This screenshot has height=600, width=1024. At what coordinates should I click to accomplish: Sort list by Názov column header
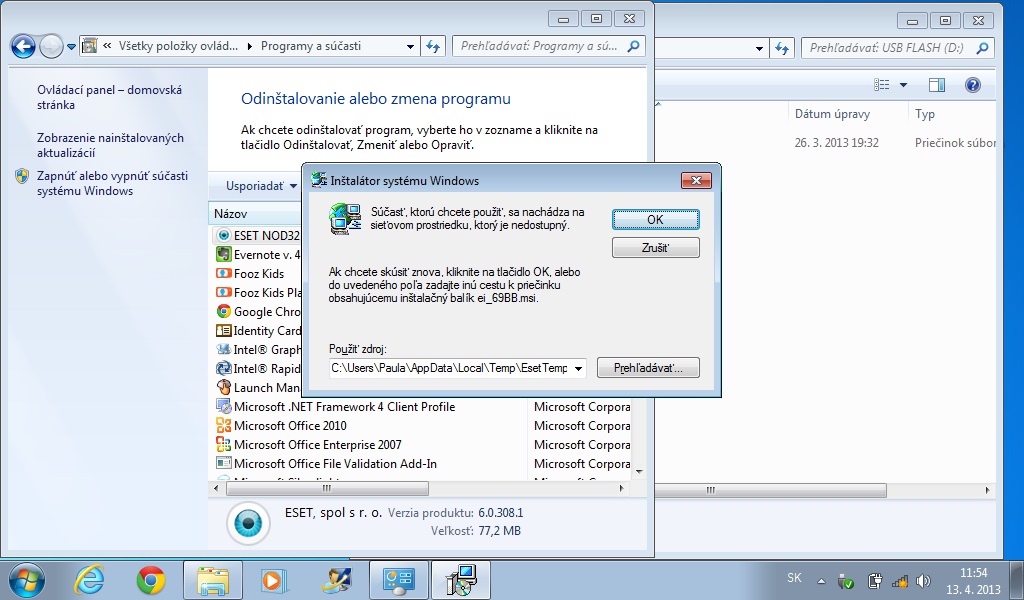(231, 214)
